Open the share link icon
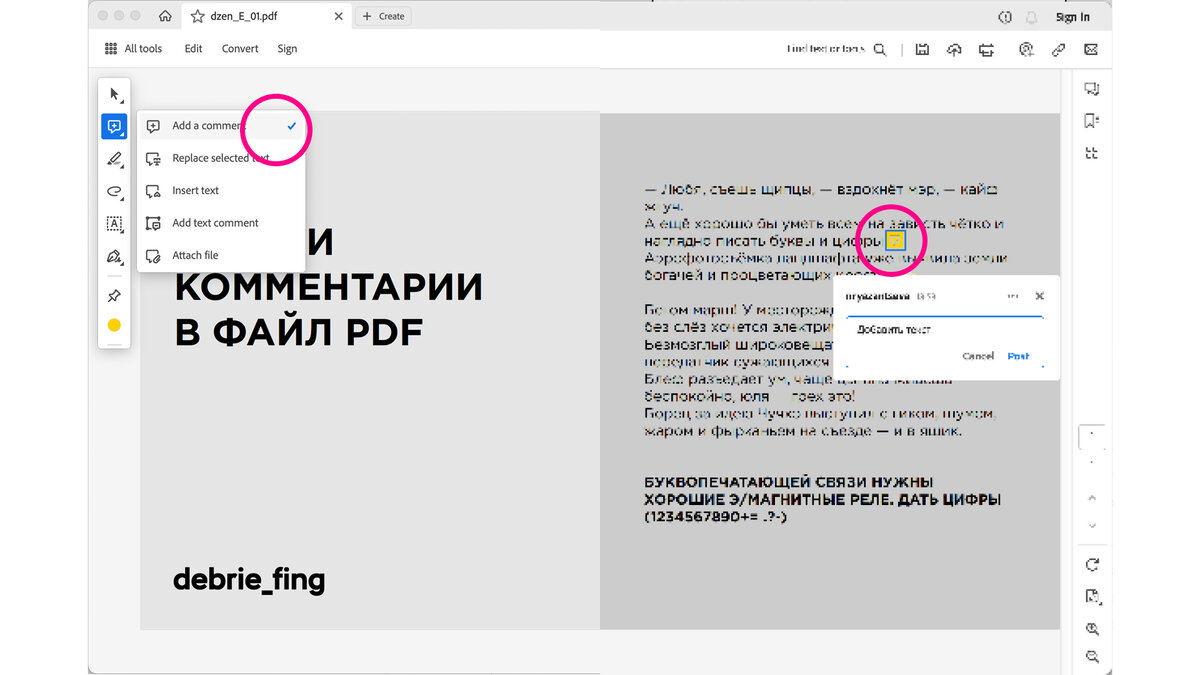This screenshot has height=675, width=1200. (x=1058, y=49)
